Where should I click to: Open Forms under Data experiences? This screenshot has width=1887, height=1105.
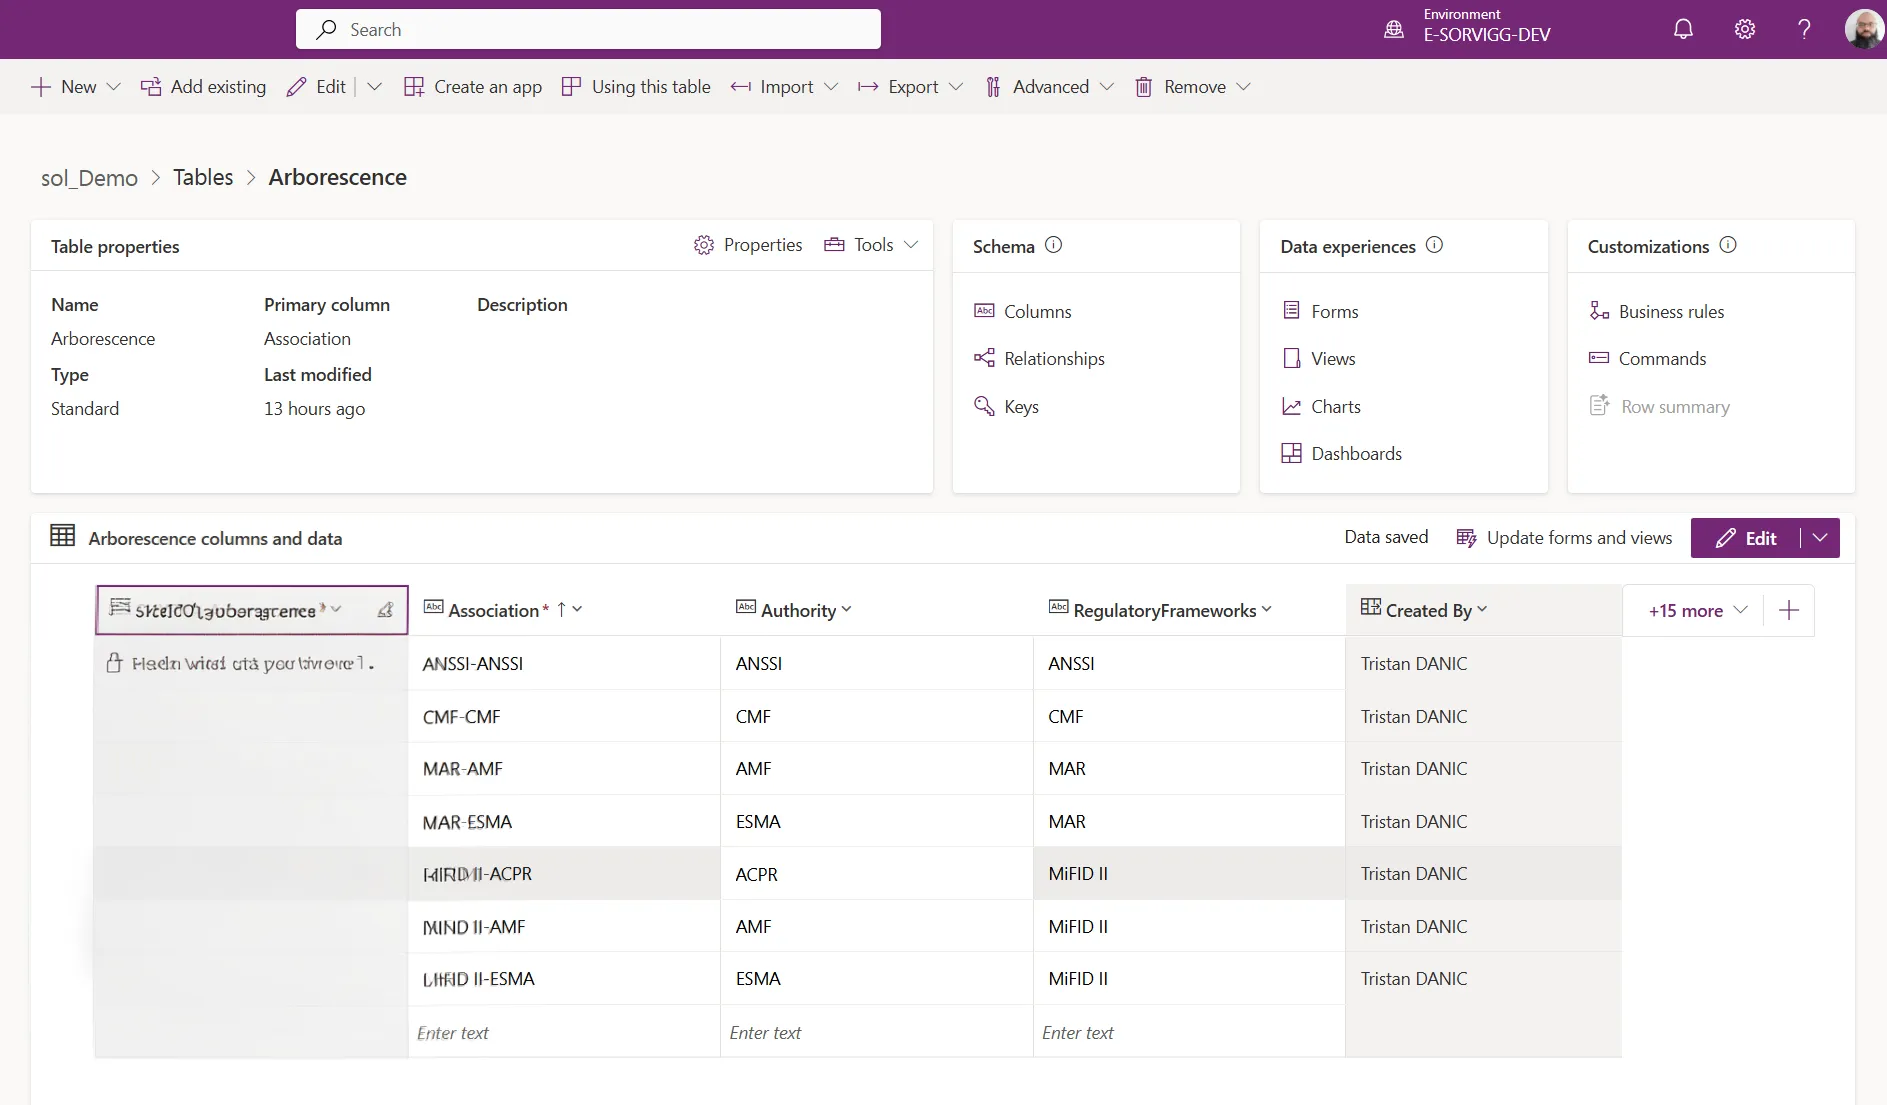[1320, 311]
